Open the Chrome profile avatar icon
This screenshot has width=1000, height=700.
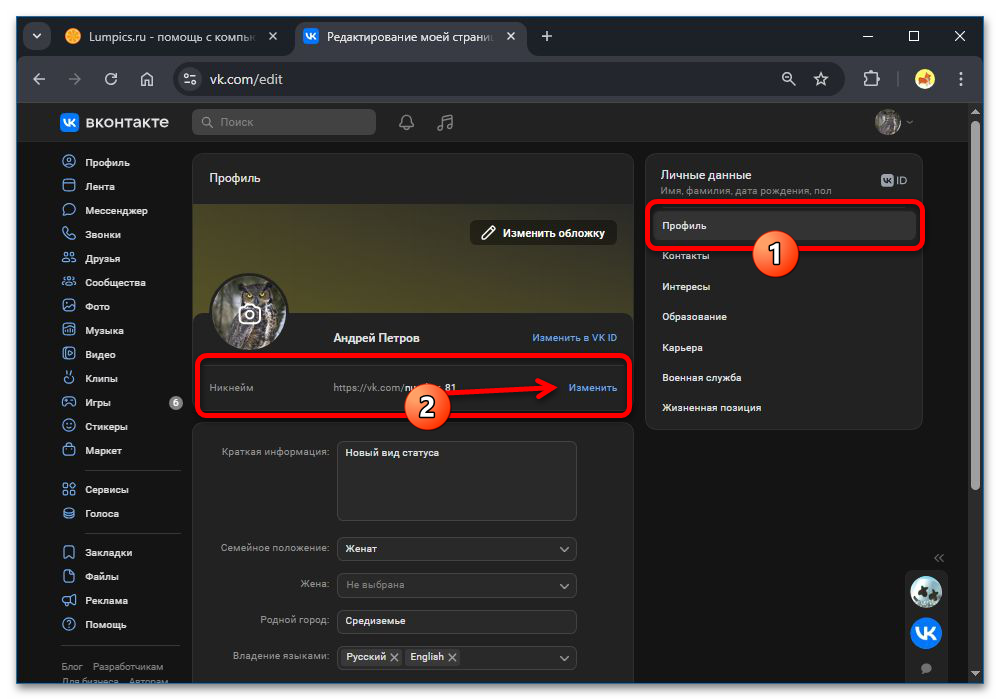tap(925, 79)
